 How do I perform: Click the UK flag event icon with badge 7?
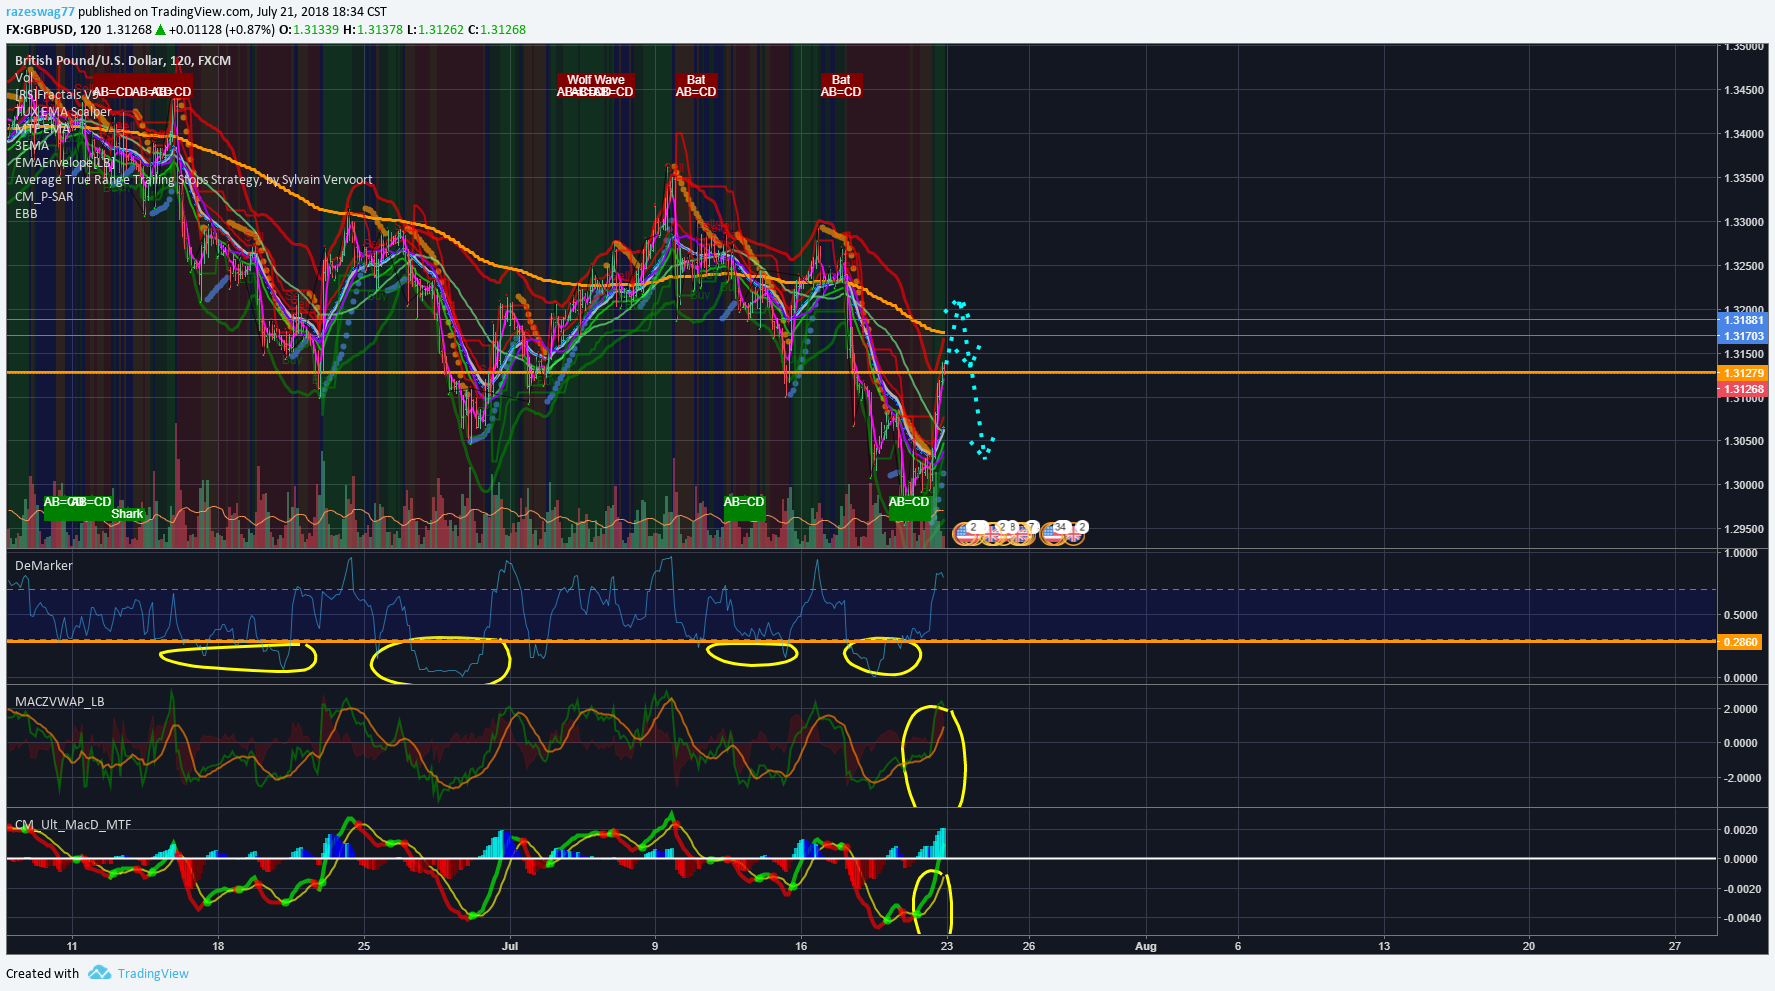click(x=1021, y=534)
